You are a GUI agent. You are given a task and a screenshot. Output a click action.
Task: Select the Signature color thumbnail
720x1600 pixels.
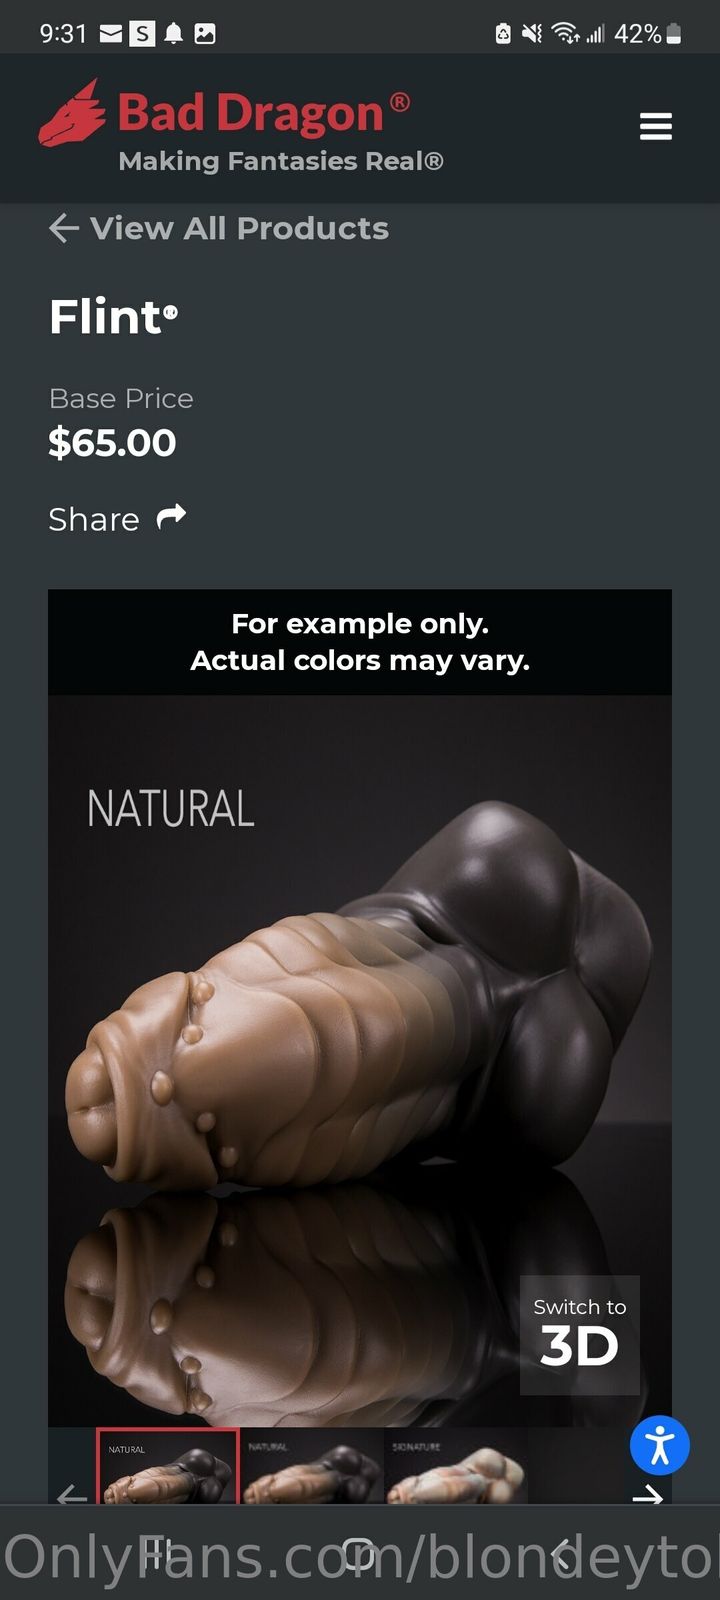[x=456, y=1466]
